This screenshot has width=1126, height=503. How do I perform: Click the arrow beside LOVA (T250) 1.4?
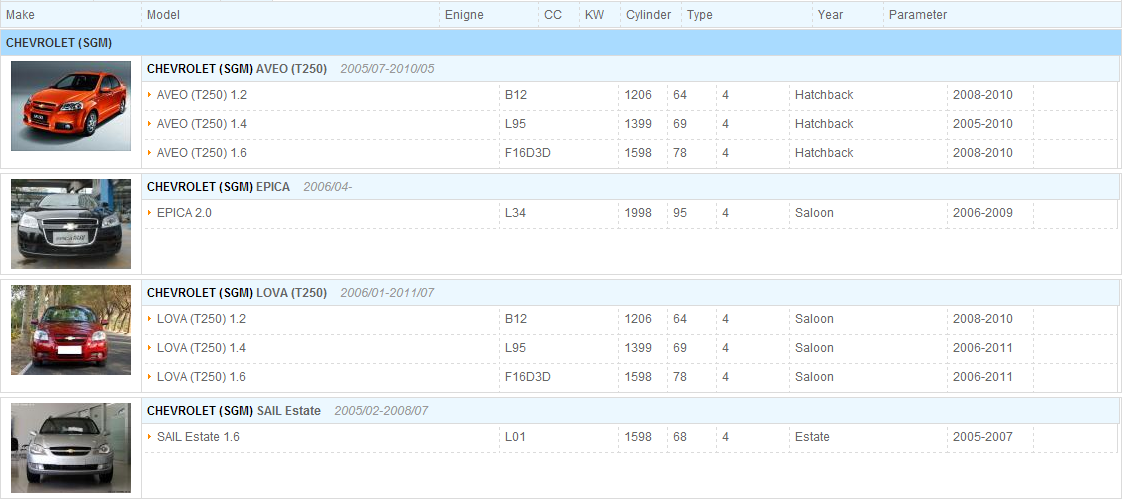[149, 348]
